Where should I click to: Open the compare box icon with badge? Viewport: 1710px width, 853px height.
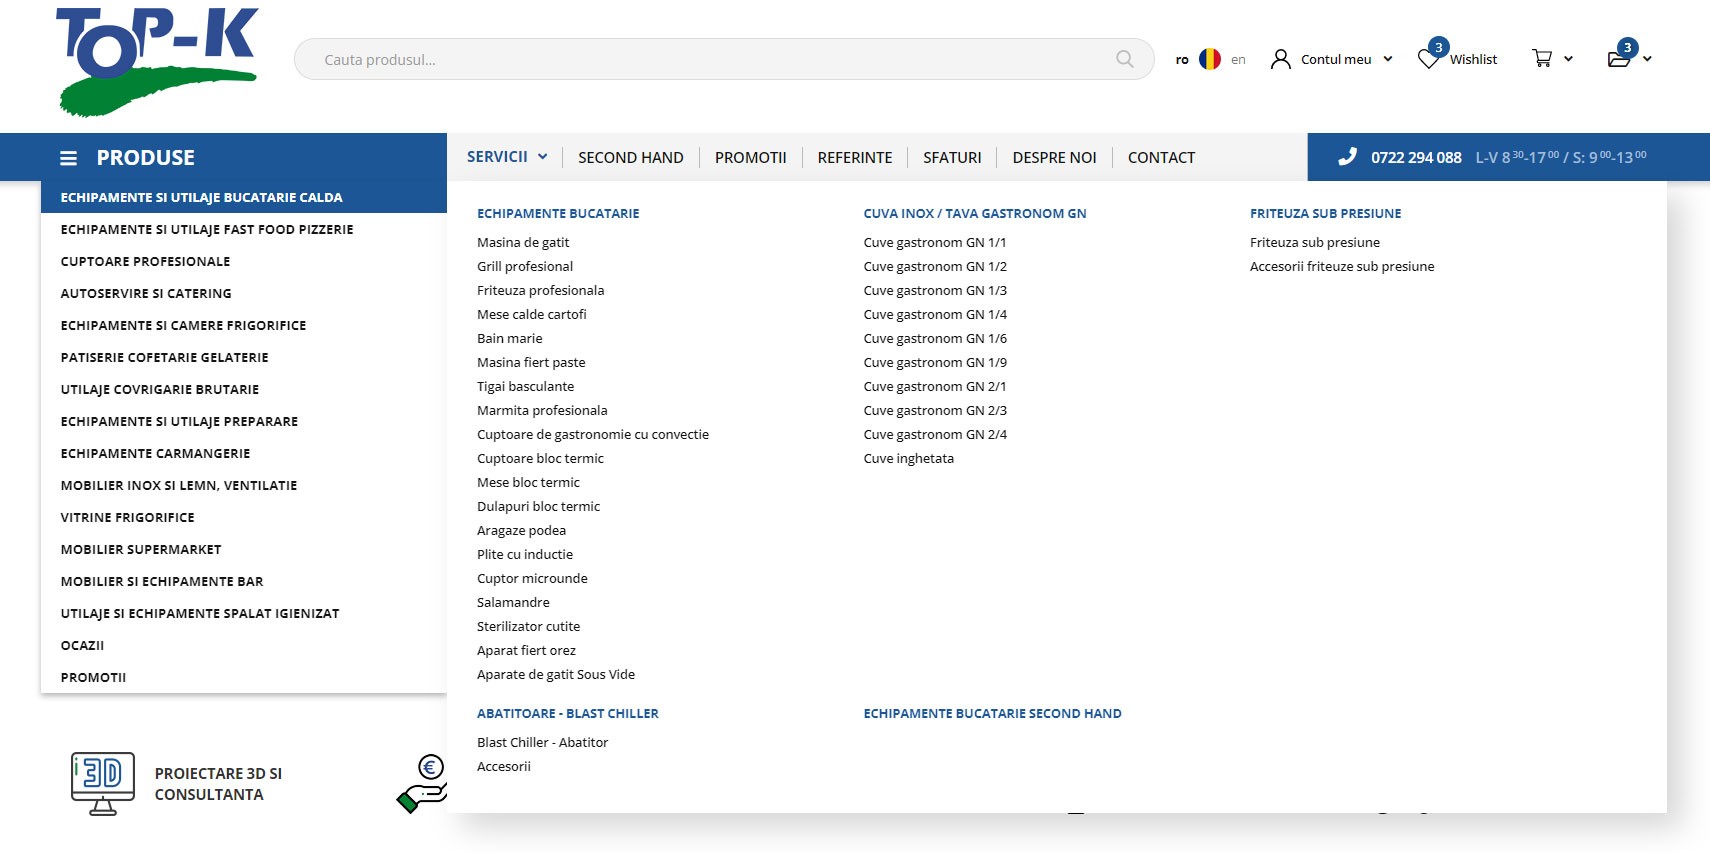1619,58
